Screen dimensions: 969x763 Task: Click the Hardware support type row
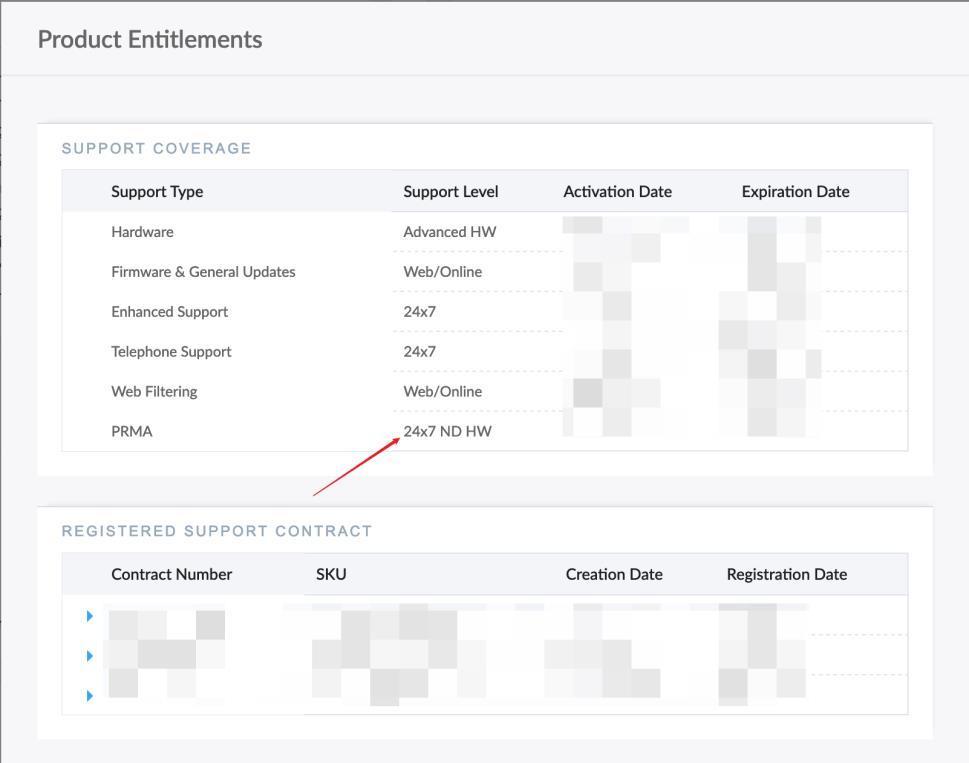tap(142, 232)
